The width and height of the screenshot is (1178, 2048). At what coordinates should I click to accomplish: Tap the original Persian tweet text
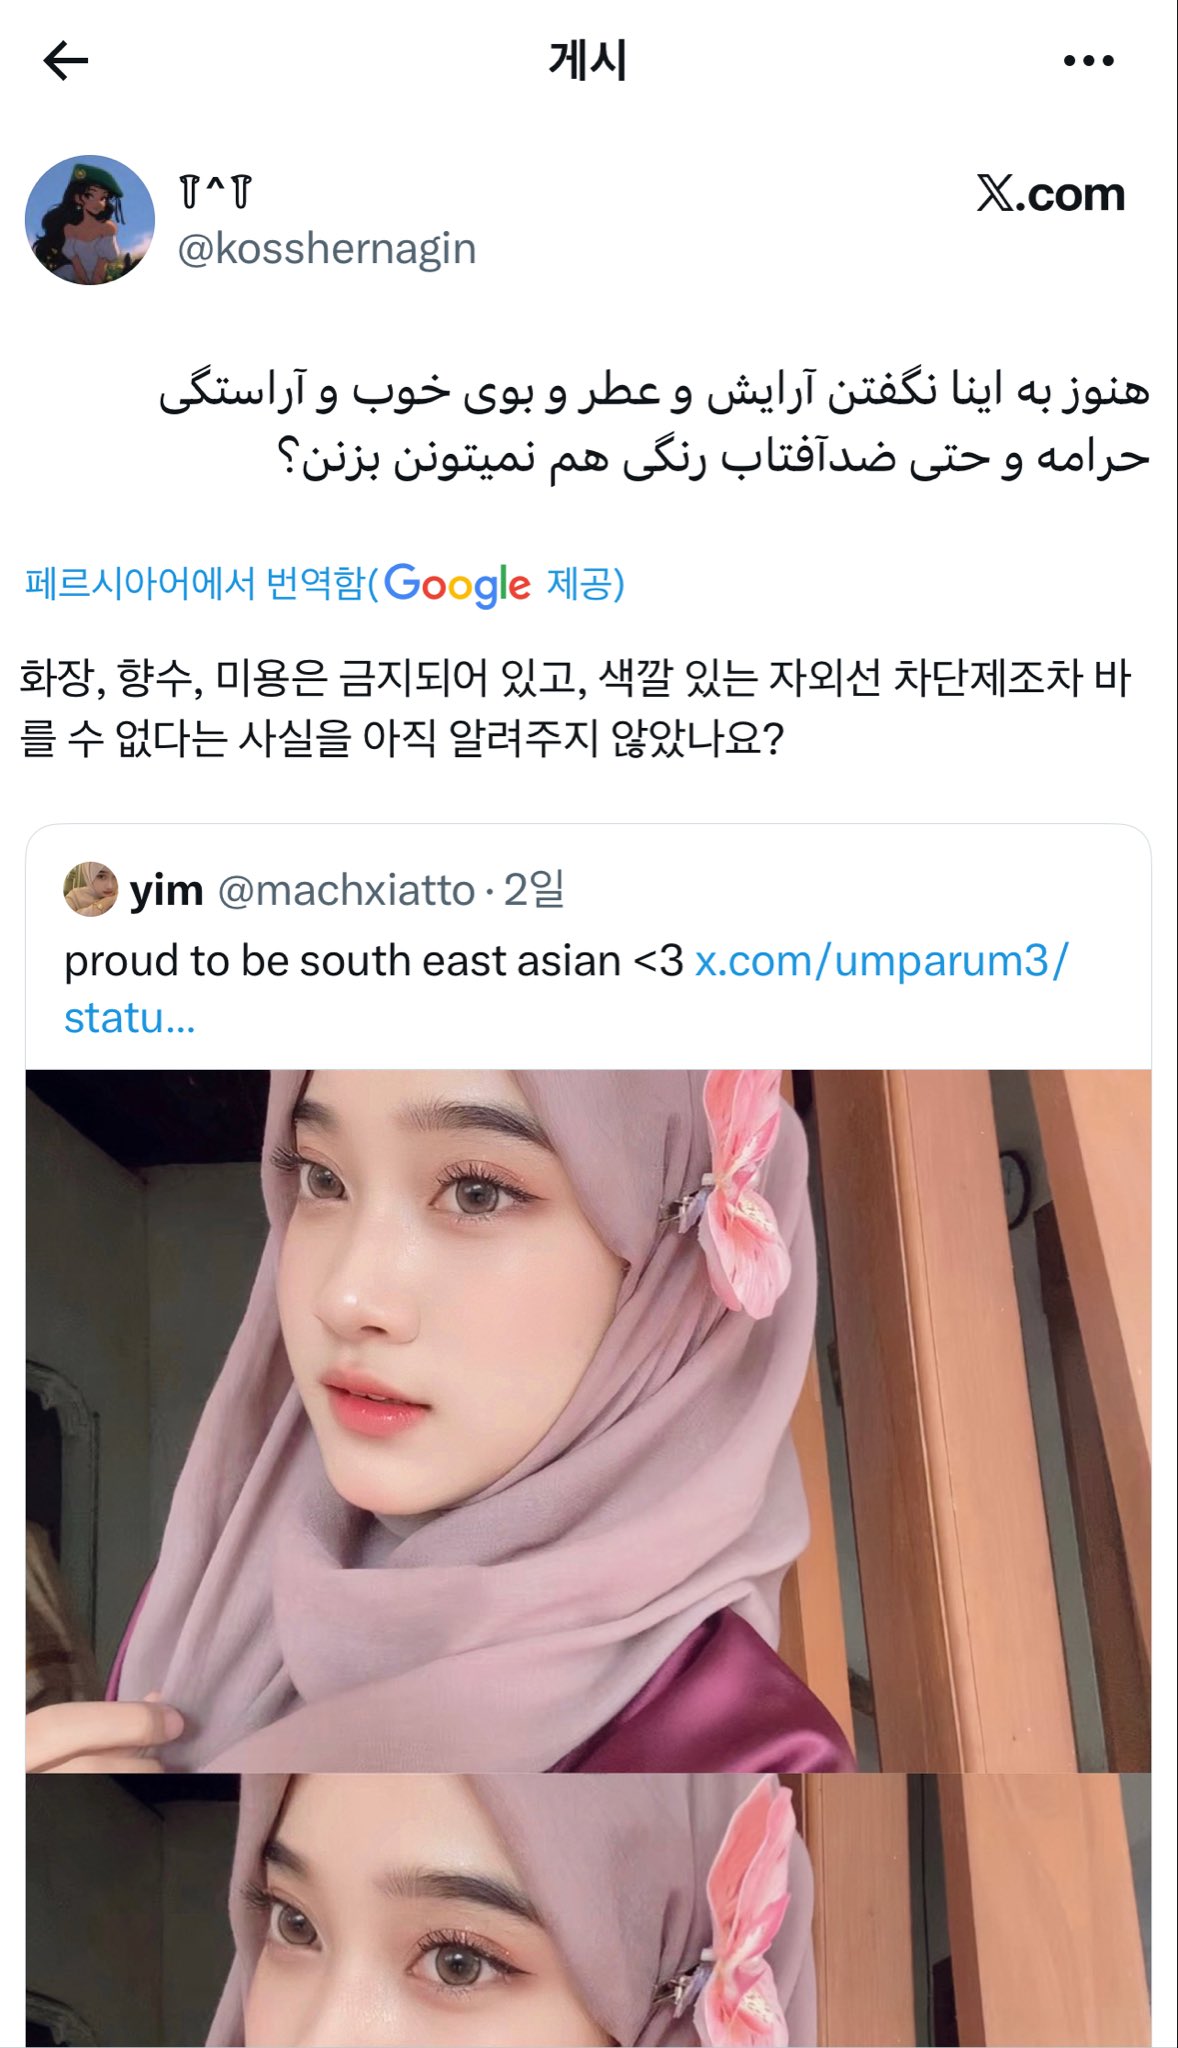[x=654, y=426]
